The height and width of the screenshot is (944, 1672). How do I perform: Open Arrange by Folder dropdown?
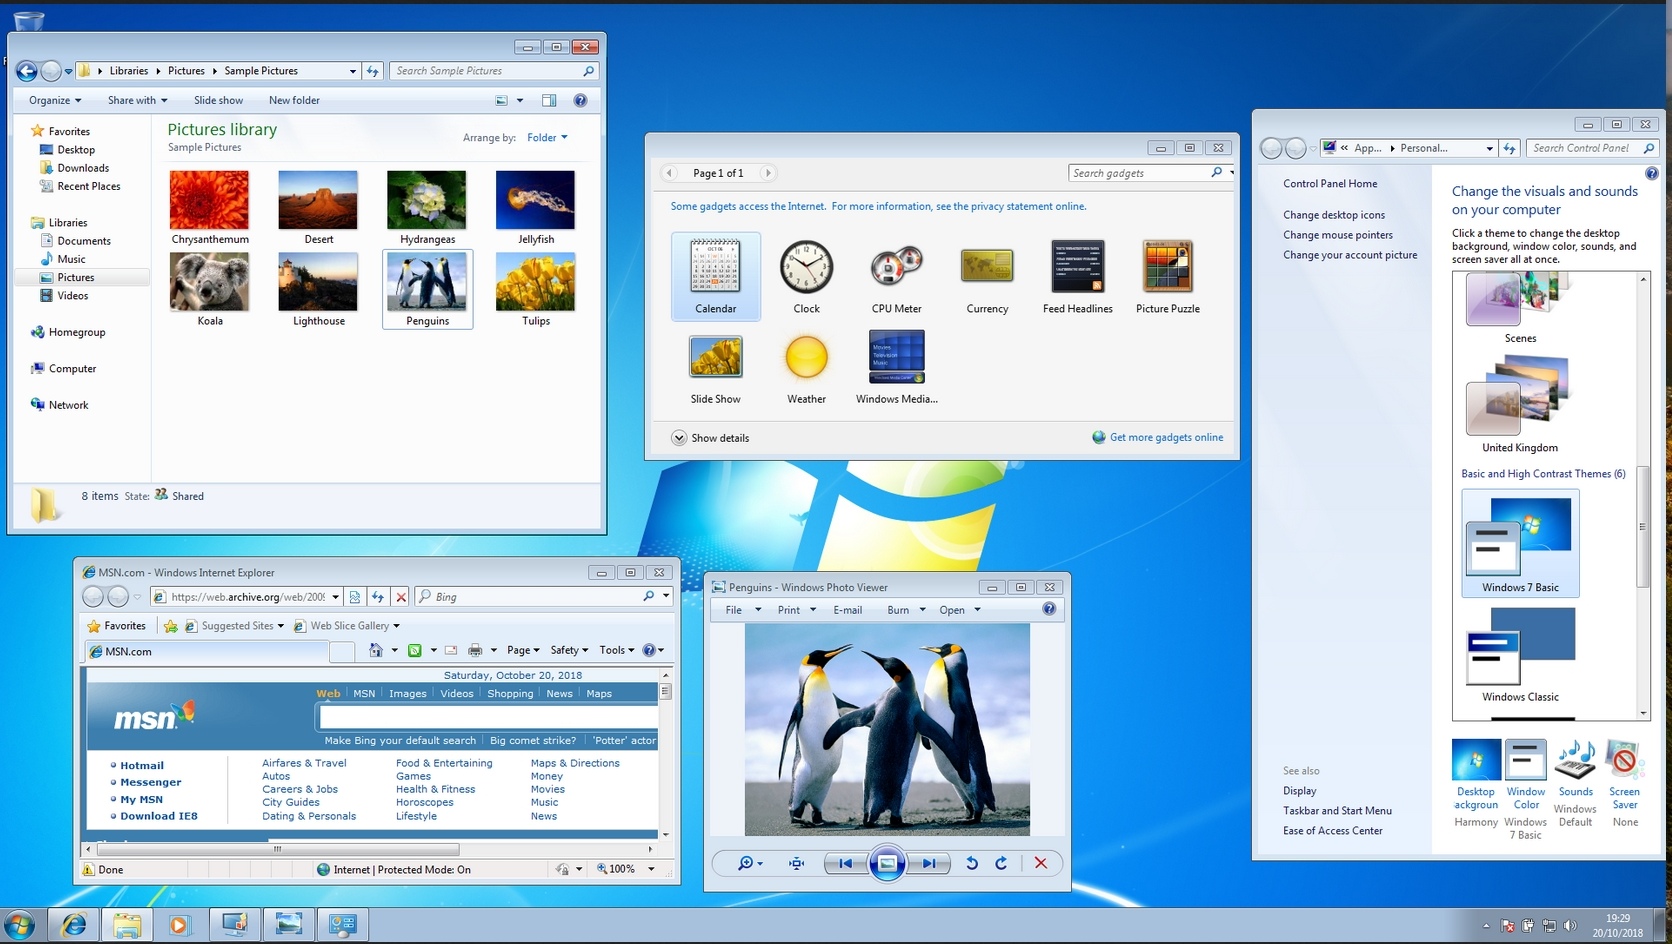(x=547, y=138)
